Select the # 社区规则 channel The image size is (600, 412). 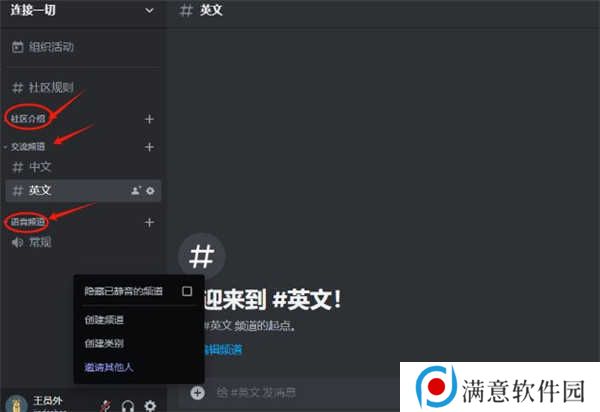[43, 88]
